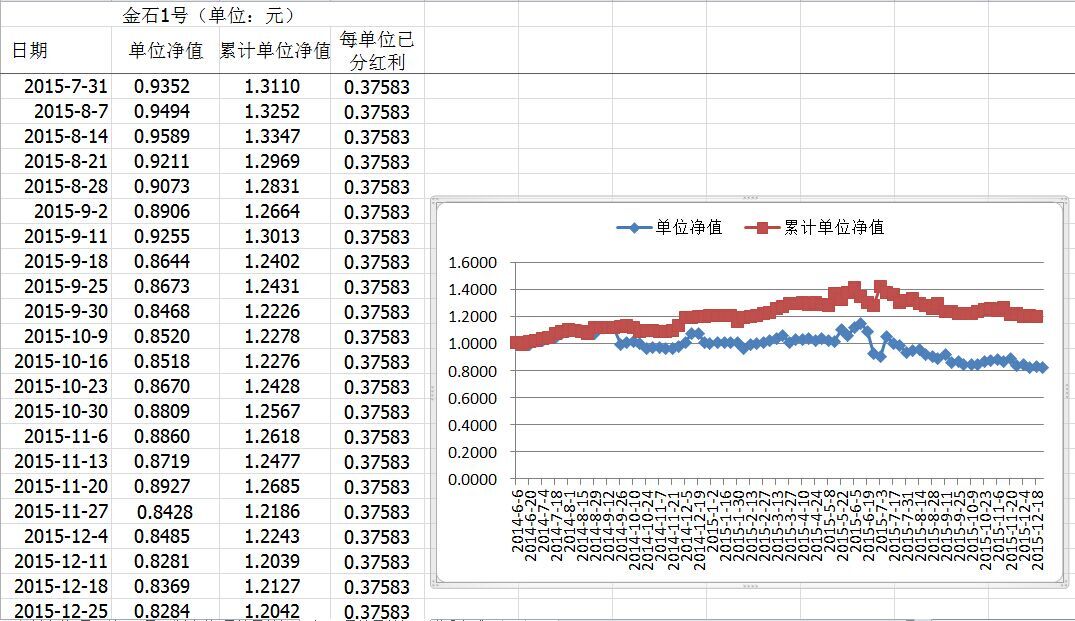Click the chart's right-edge resize handle

tap(1066, 391)
